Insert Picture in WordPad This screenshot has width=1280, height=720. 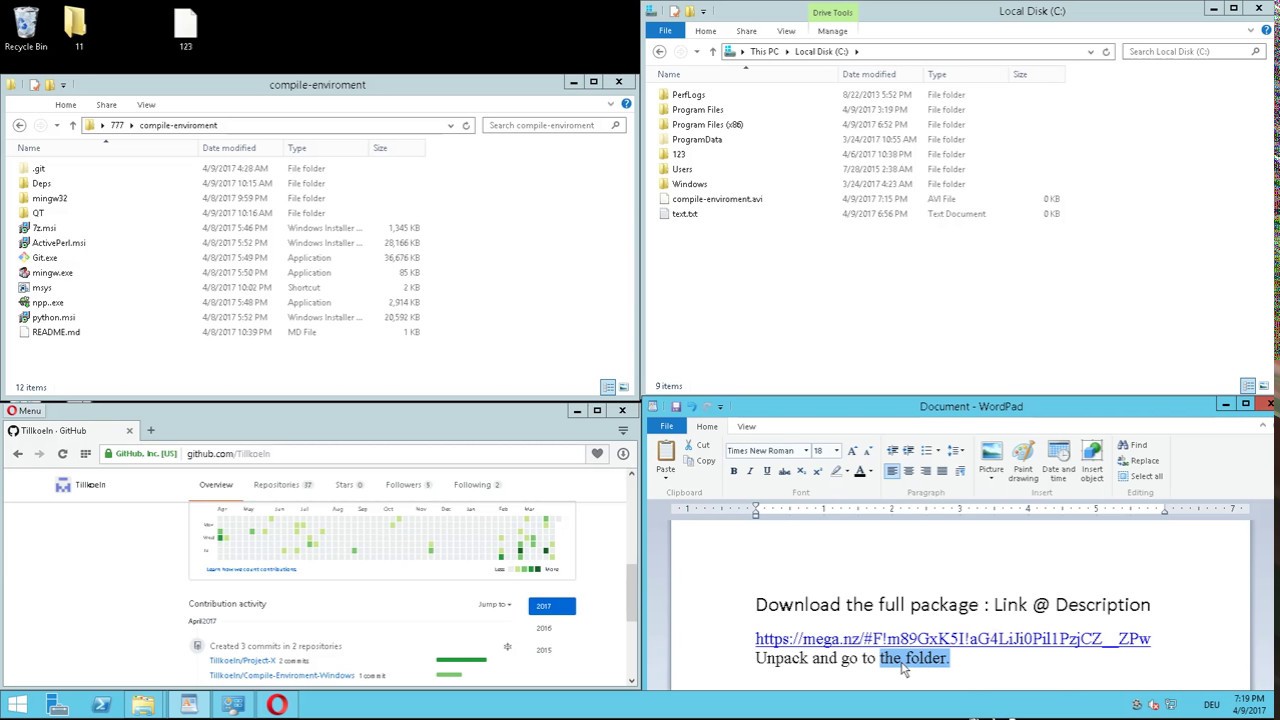[991, 459]
